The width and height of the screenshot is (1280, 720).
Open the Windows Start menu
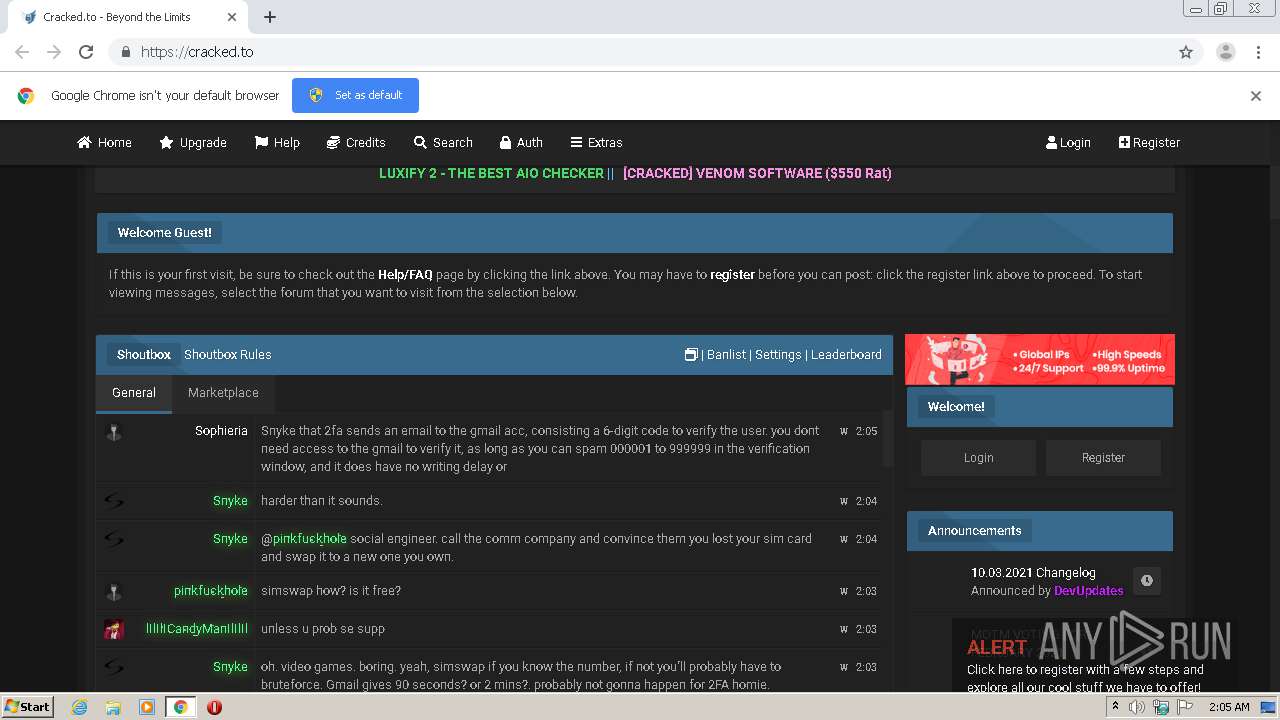click(x=27, y=706)
